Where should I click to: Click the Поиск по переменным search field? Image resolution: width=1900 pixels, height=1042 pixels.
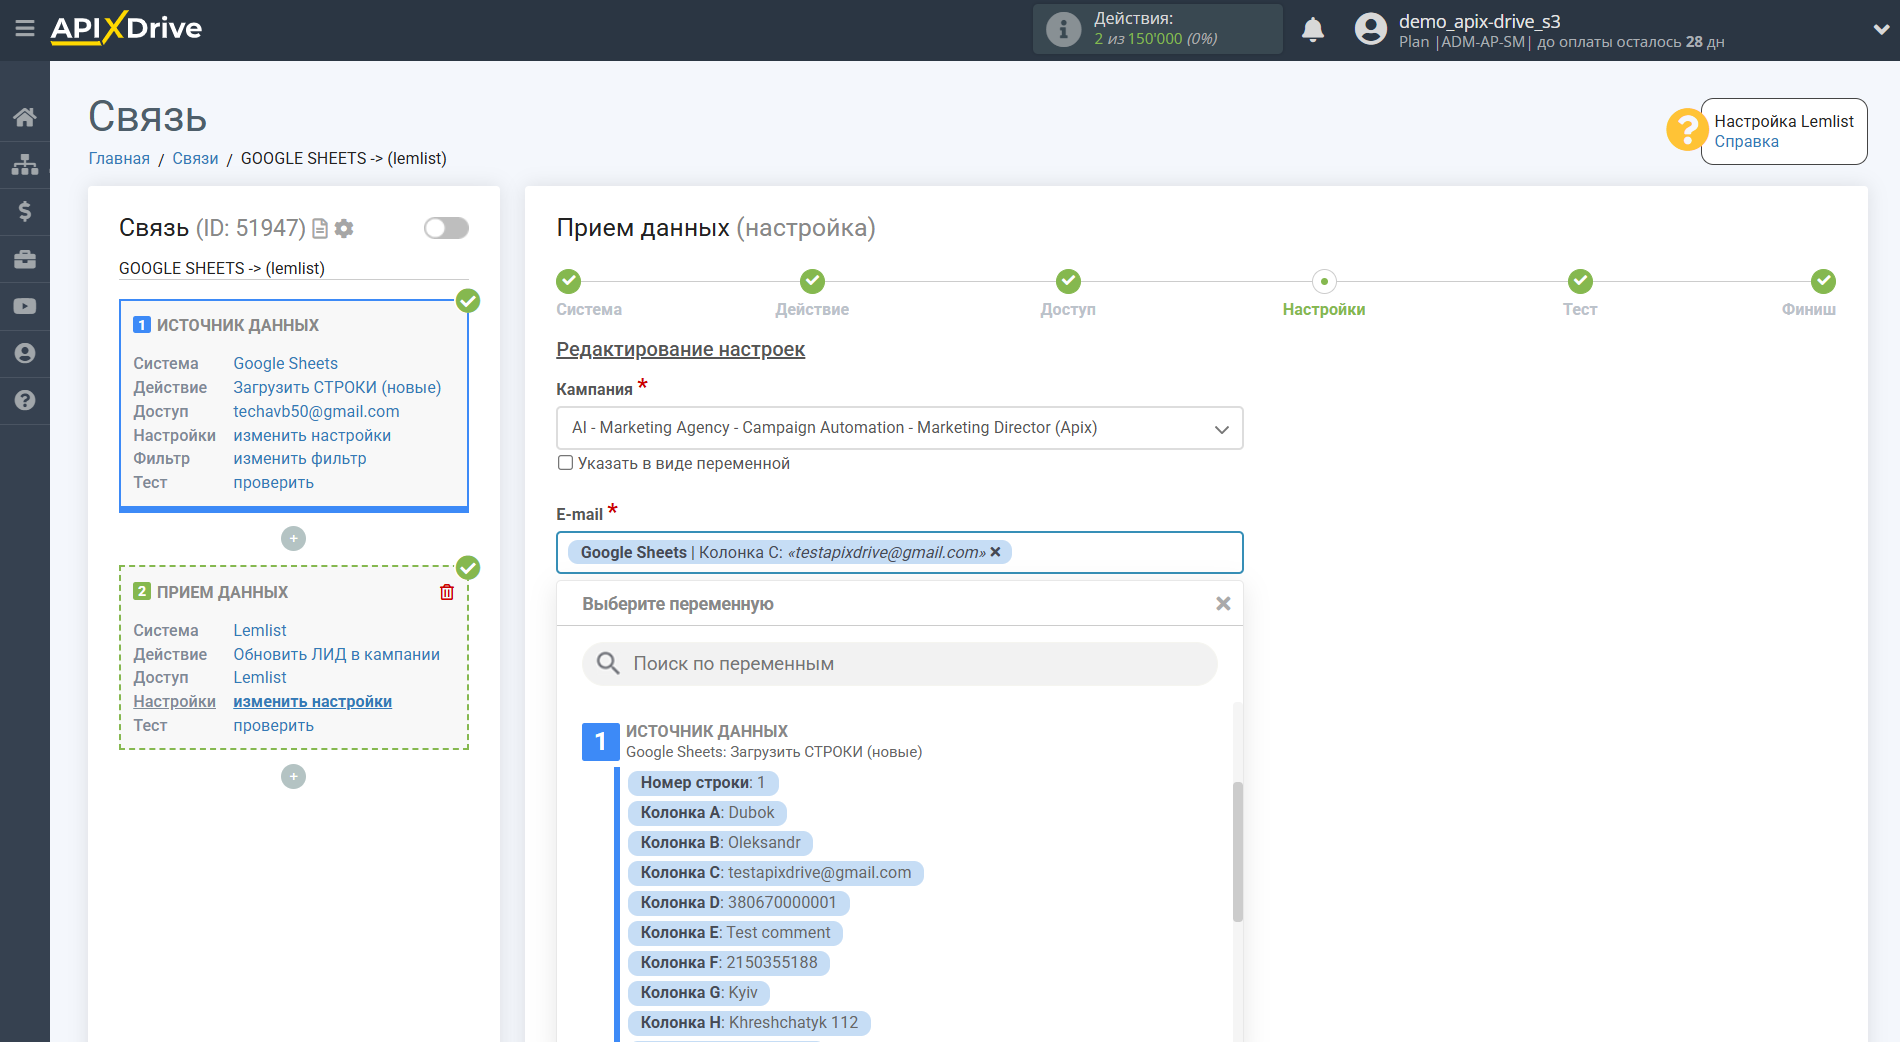(899, 664)
